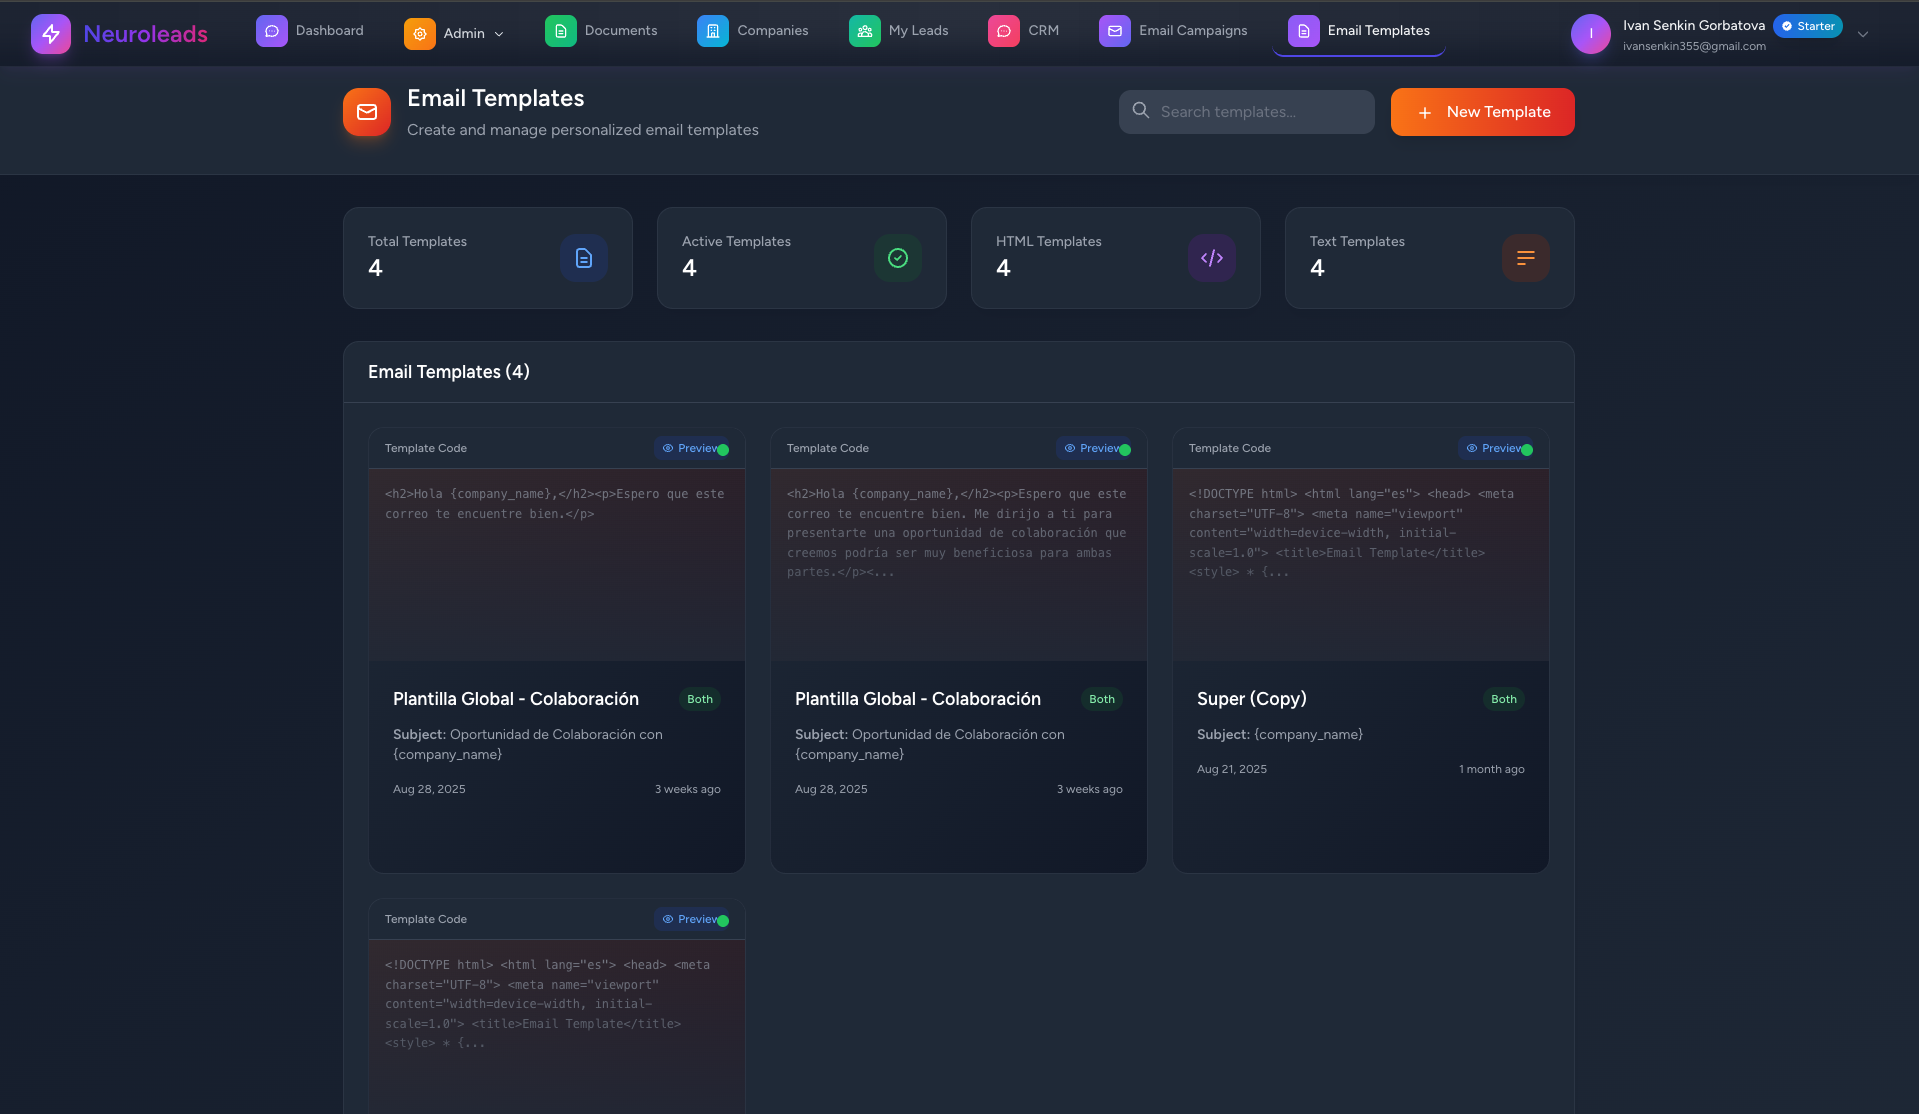Viewport: 1919px width, 1114px height.
Task: Click the Both badge on Super (Copy)
Action: 1504,699
